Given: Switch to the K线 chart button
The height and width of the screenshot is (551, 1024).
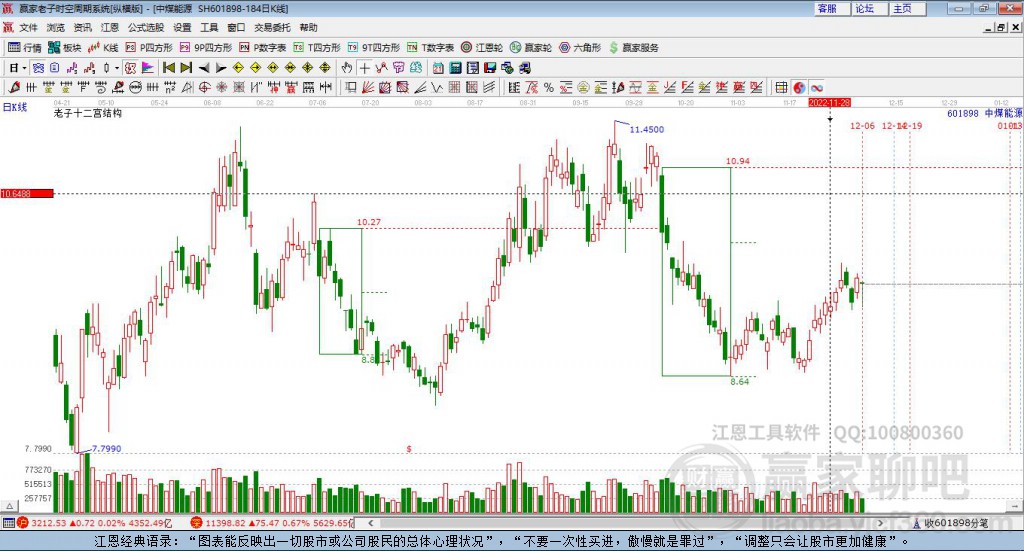Looking at the screenshot, I should [103, 48].
